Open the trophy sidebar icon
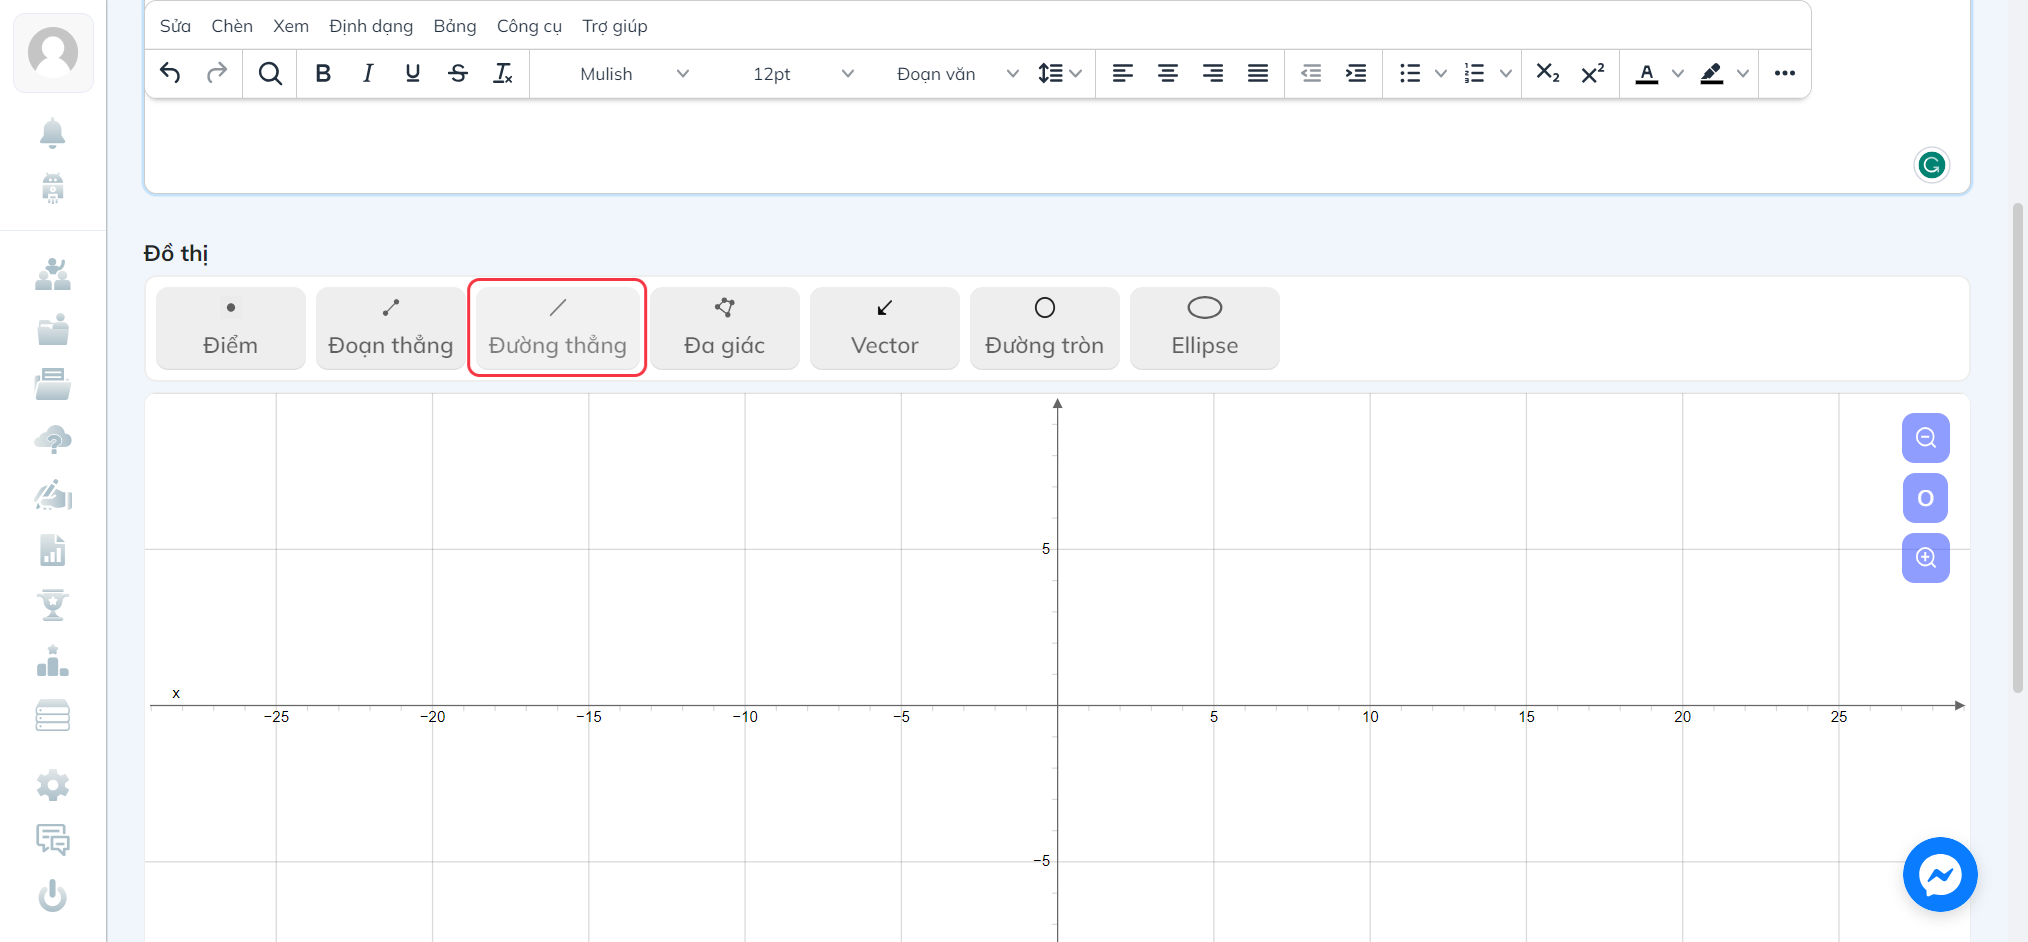2028x942 pixels. click(53, 605)
